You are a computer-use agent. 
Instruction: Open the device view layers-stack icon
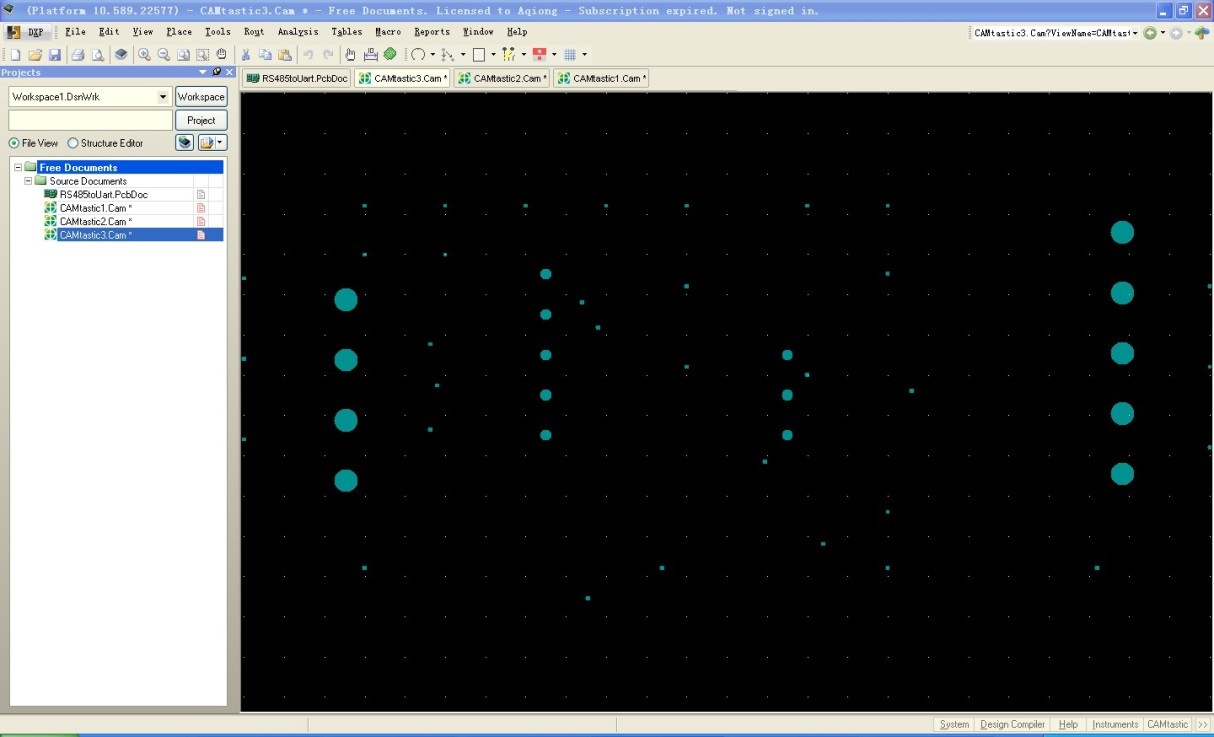pyautogui.click(x=121, y=54)
